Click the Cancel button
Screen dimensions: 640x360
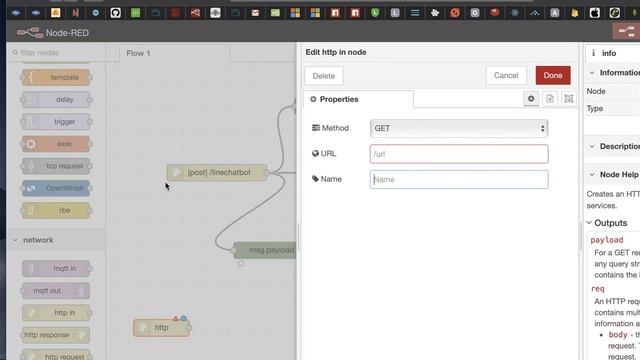pos(506,76)
